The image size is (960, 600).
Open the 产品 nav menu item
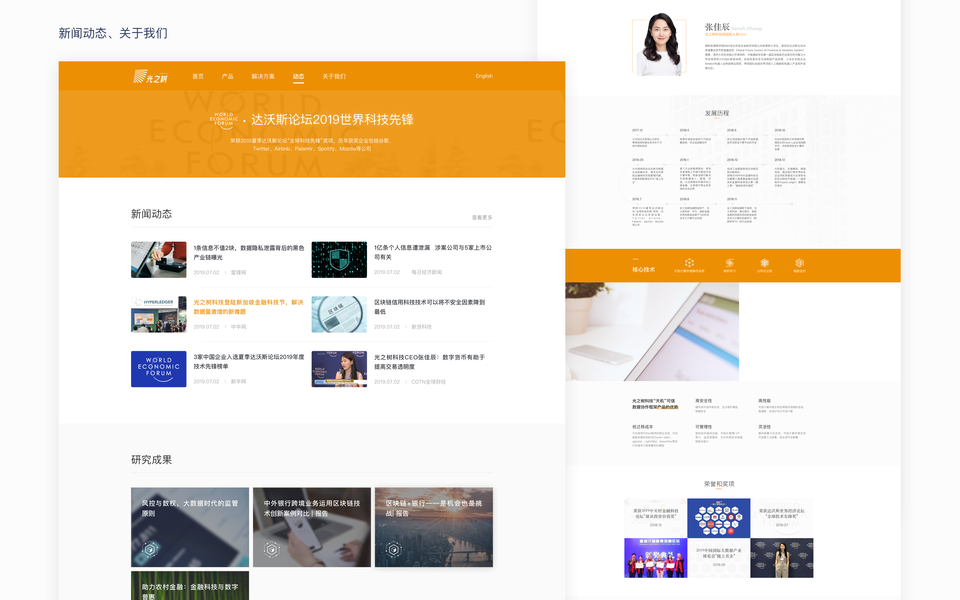point(227,77)
